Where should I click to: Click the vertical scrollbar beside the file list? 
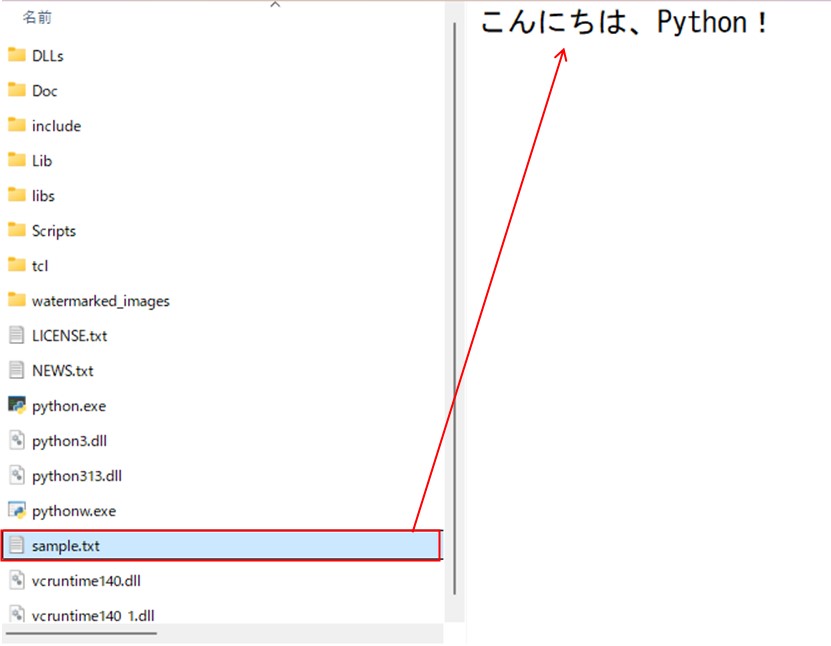click(x=455, y=300)
